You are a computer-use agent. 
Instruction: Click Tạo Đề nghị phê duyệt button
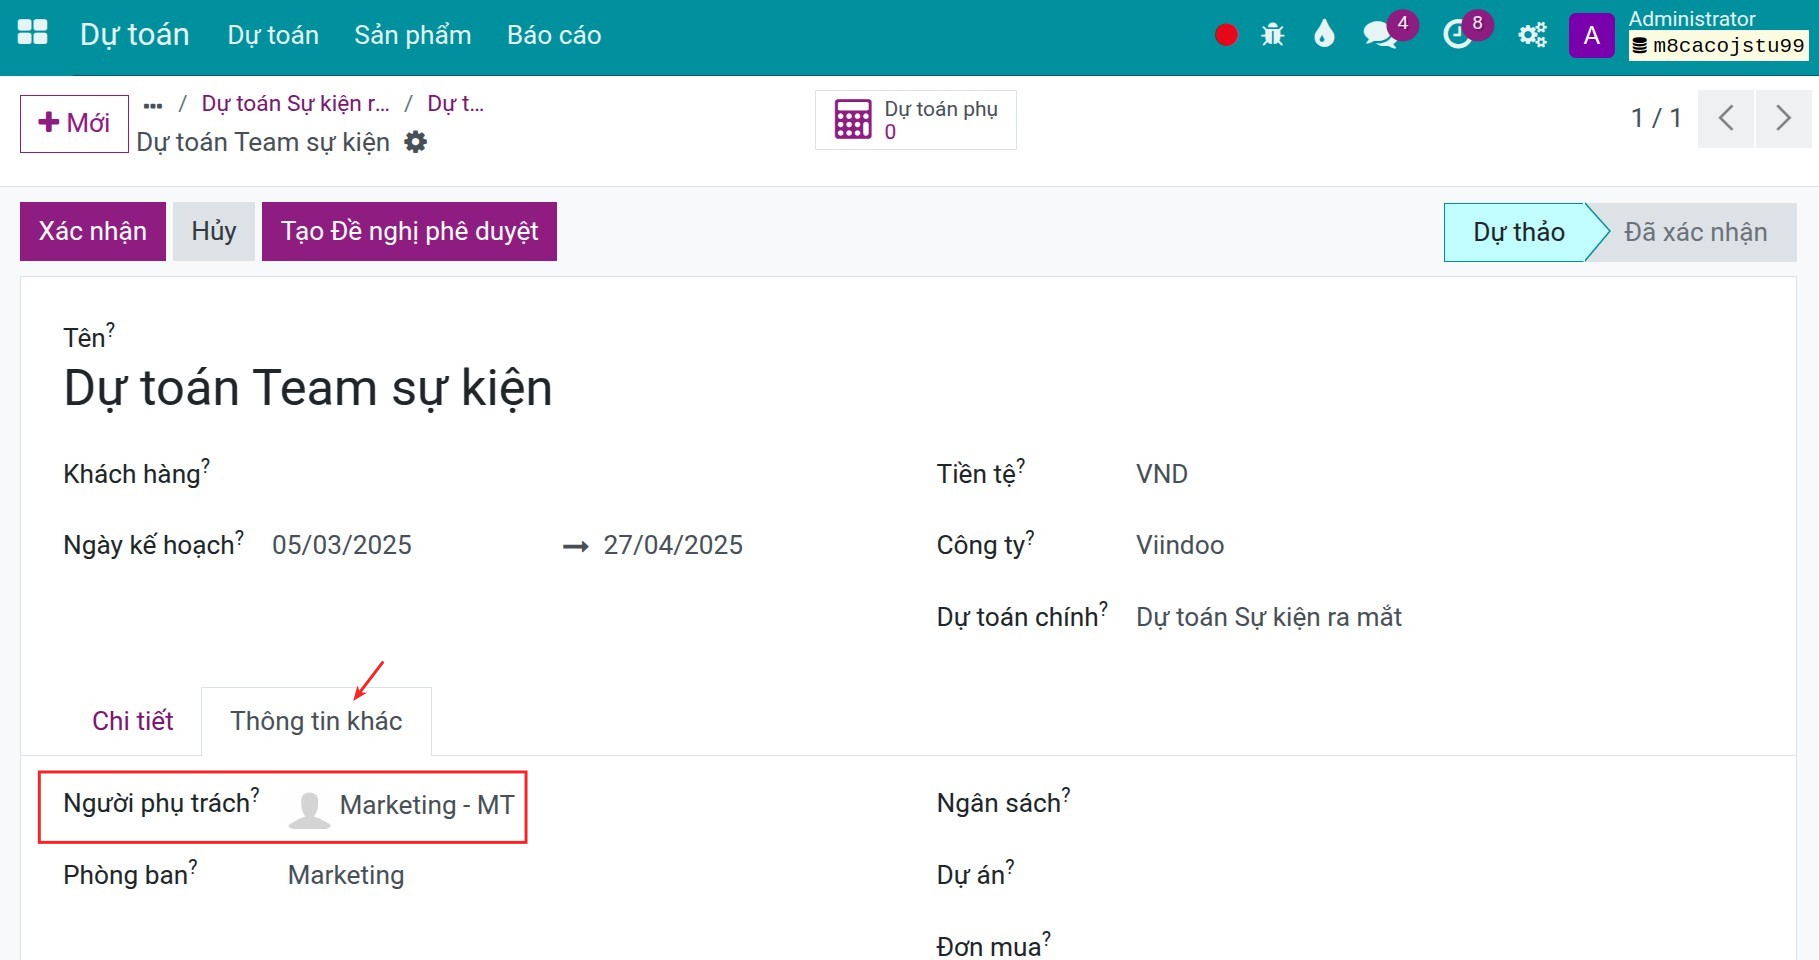[x=409, y=231]
